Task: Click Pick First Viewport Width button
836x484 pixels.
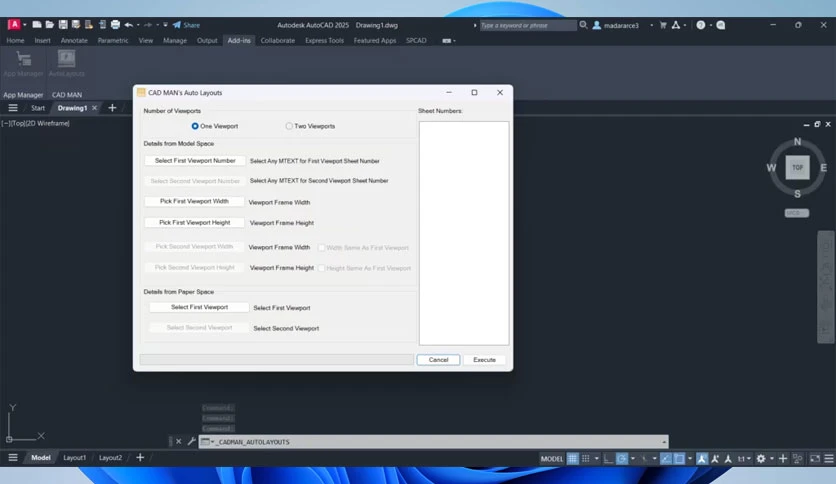Action: [x=194, y=201]
